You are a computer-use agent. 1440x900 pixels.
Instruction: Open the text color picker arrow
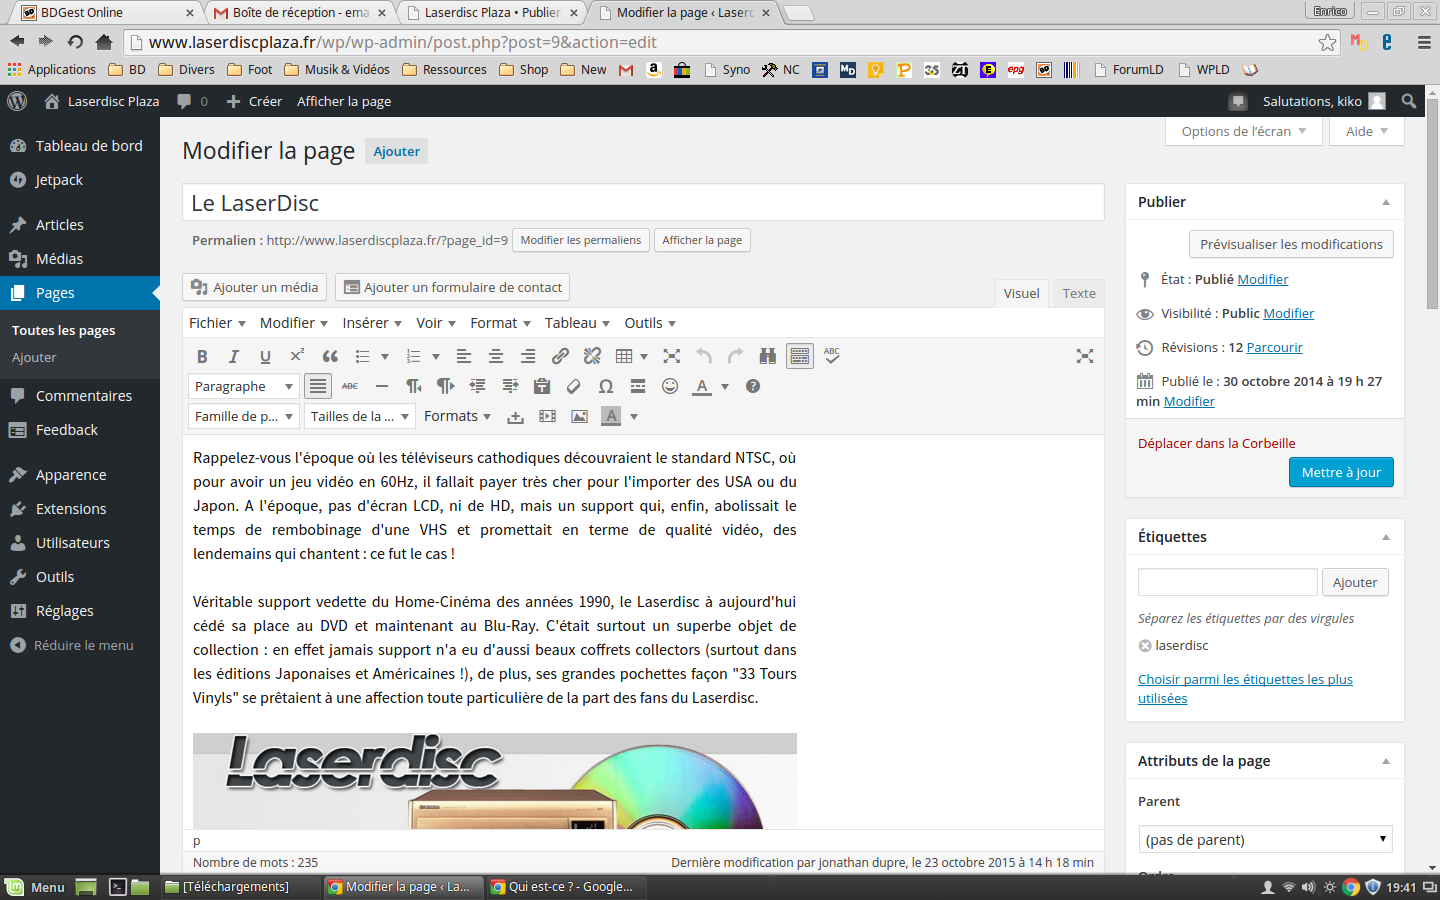point(725,386)
